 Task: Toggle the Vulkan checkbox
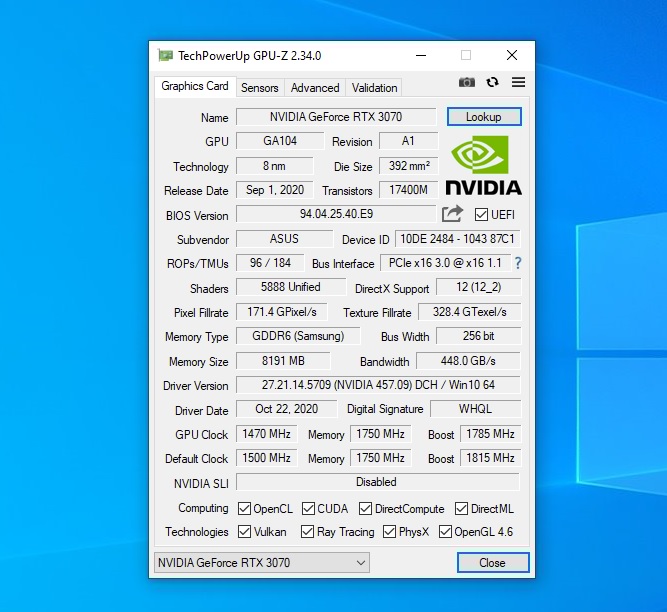click(245, 532)
